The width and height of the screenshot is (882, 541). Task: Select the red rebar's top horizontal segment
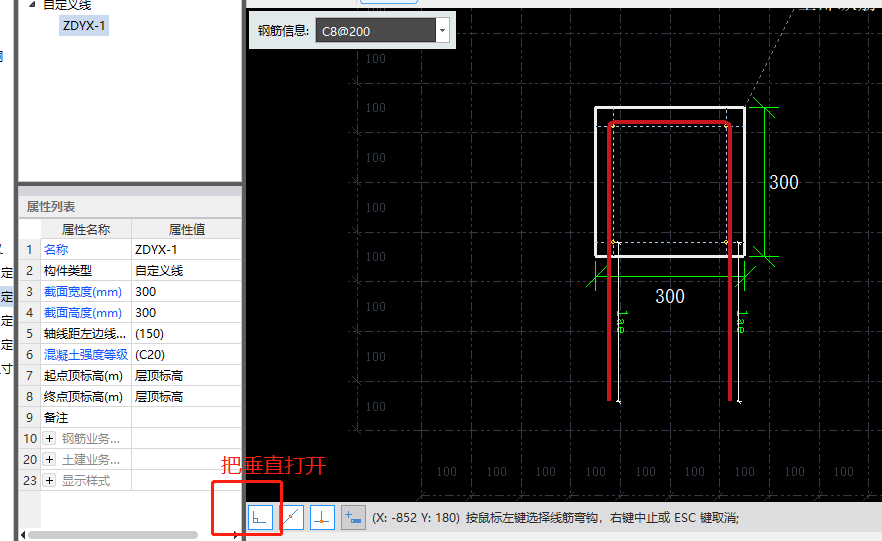click(669, 122)
